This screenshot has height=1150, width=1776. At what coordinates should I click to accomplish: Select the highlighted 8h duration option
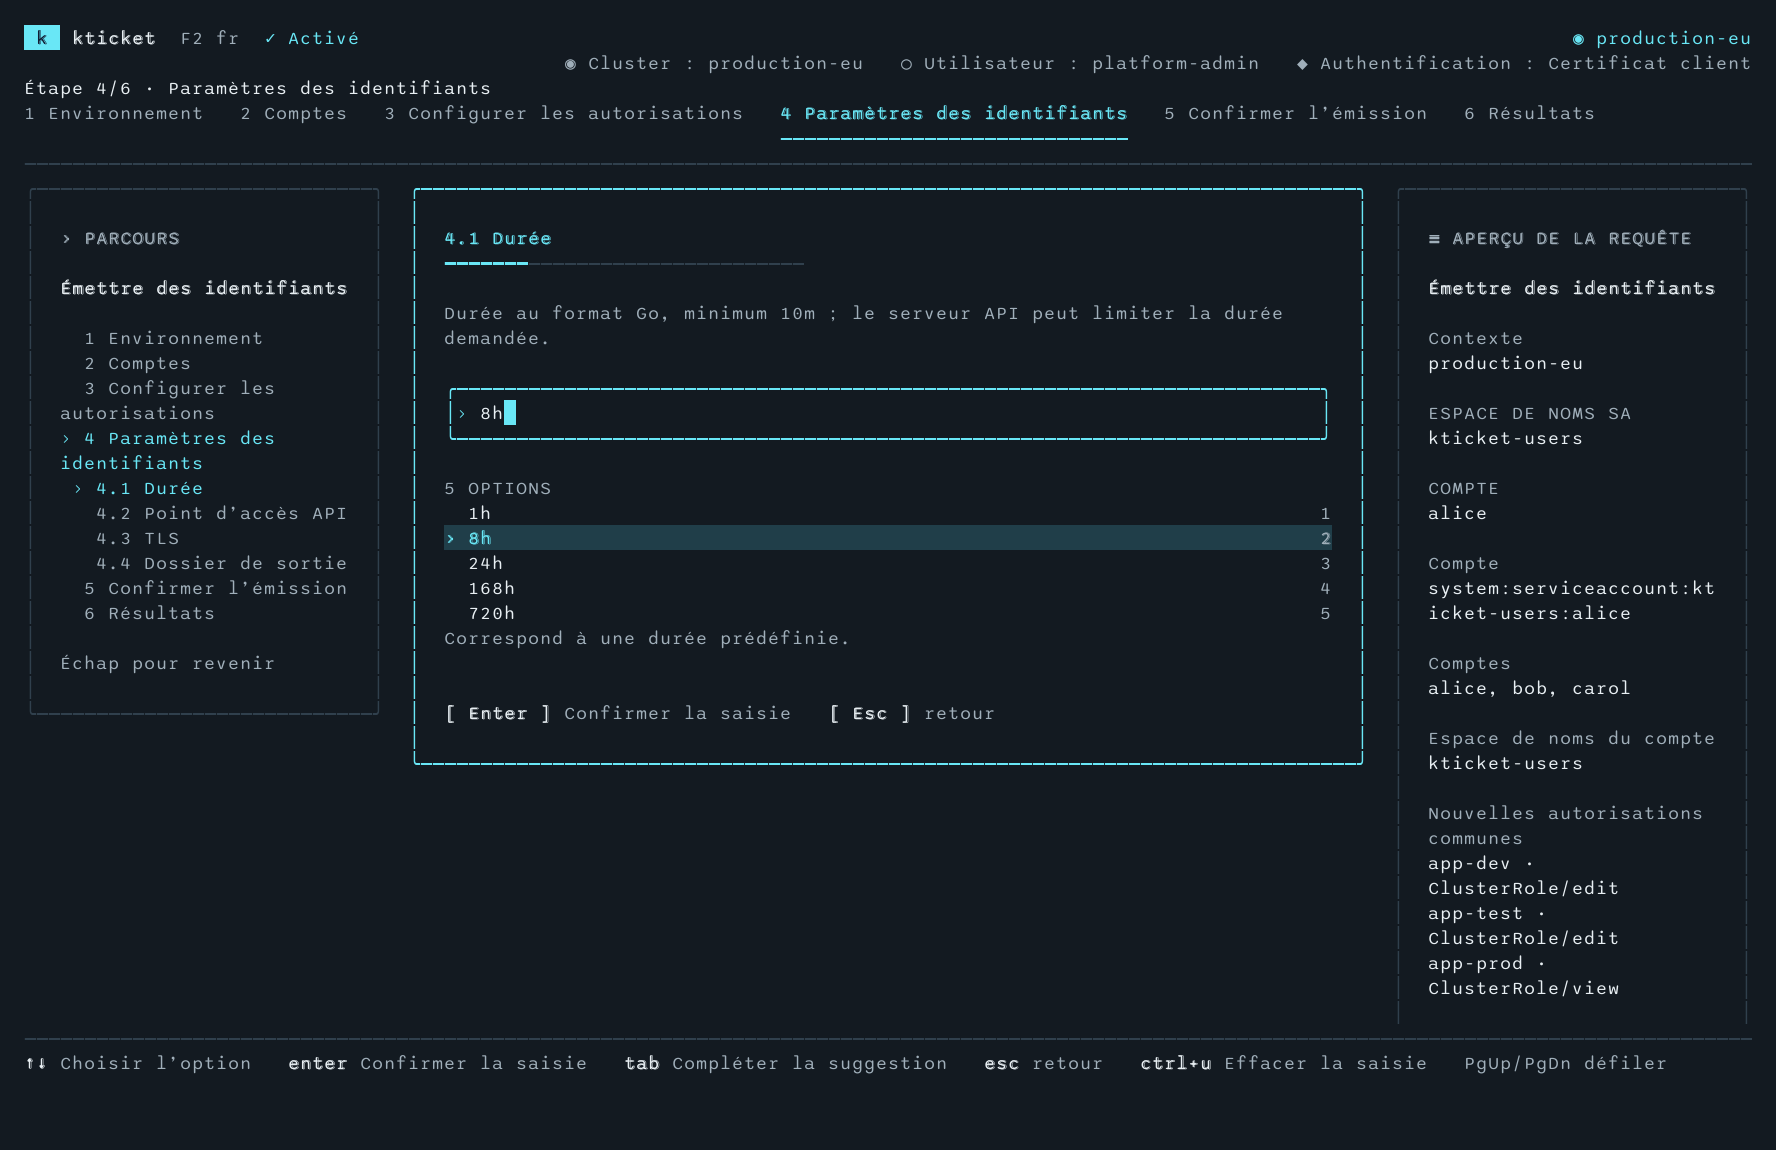pos(888,539)
